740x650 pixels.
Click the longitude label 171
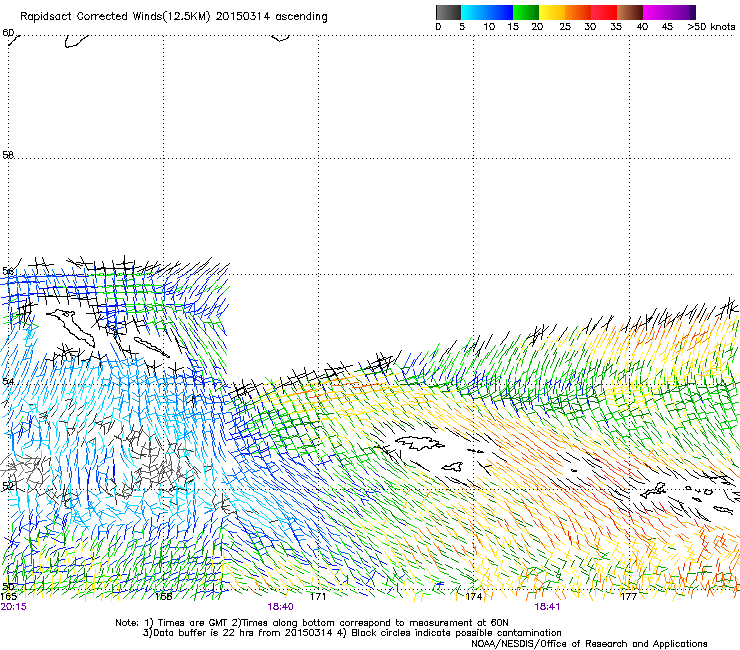pyautogui.click(x=318, y=597)
